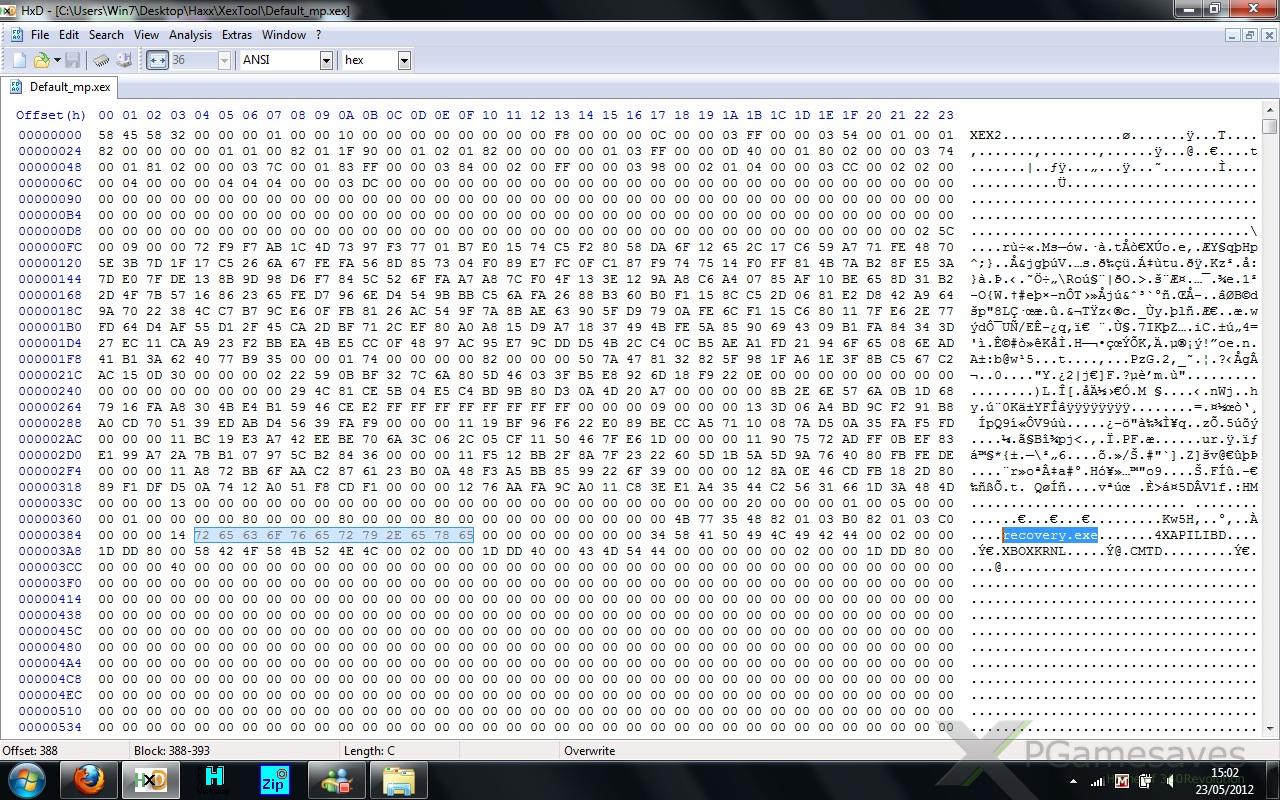Click the system clock showing 15:02
The image size is (1280, 800).
(1224, 779)
